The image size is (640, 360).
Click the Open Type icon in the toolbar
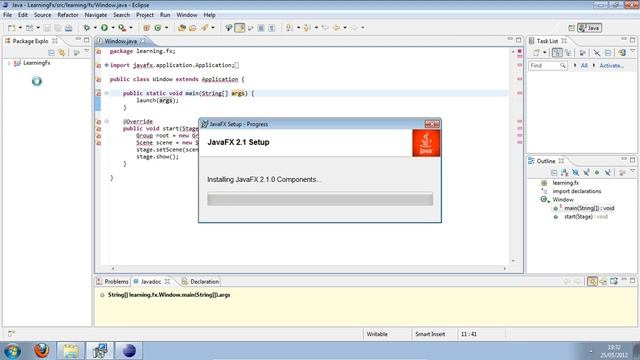tap(182, 28)
